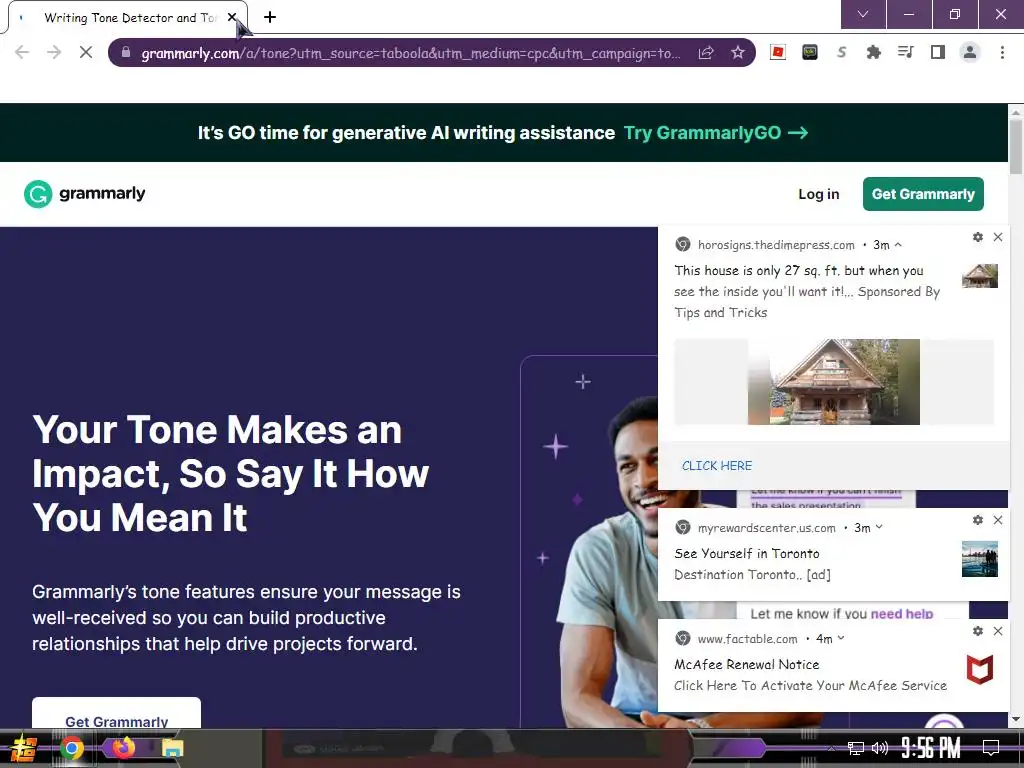Select the Writing Tone Detector tab
This screenshot has height=768, width=1024.
(129, 17)
